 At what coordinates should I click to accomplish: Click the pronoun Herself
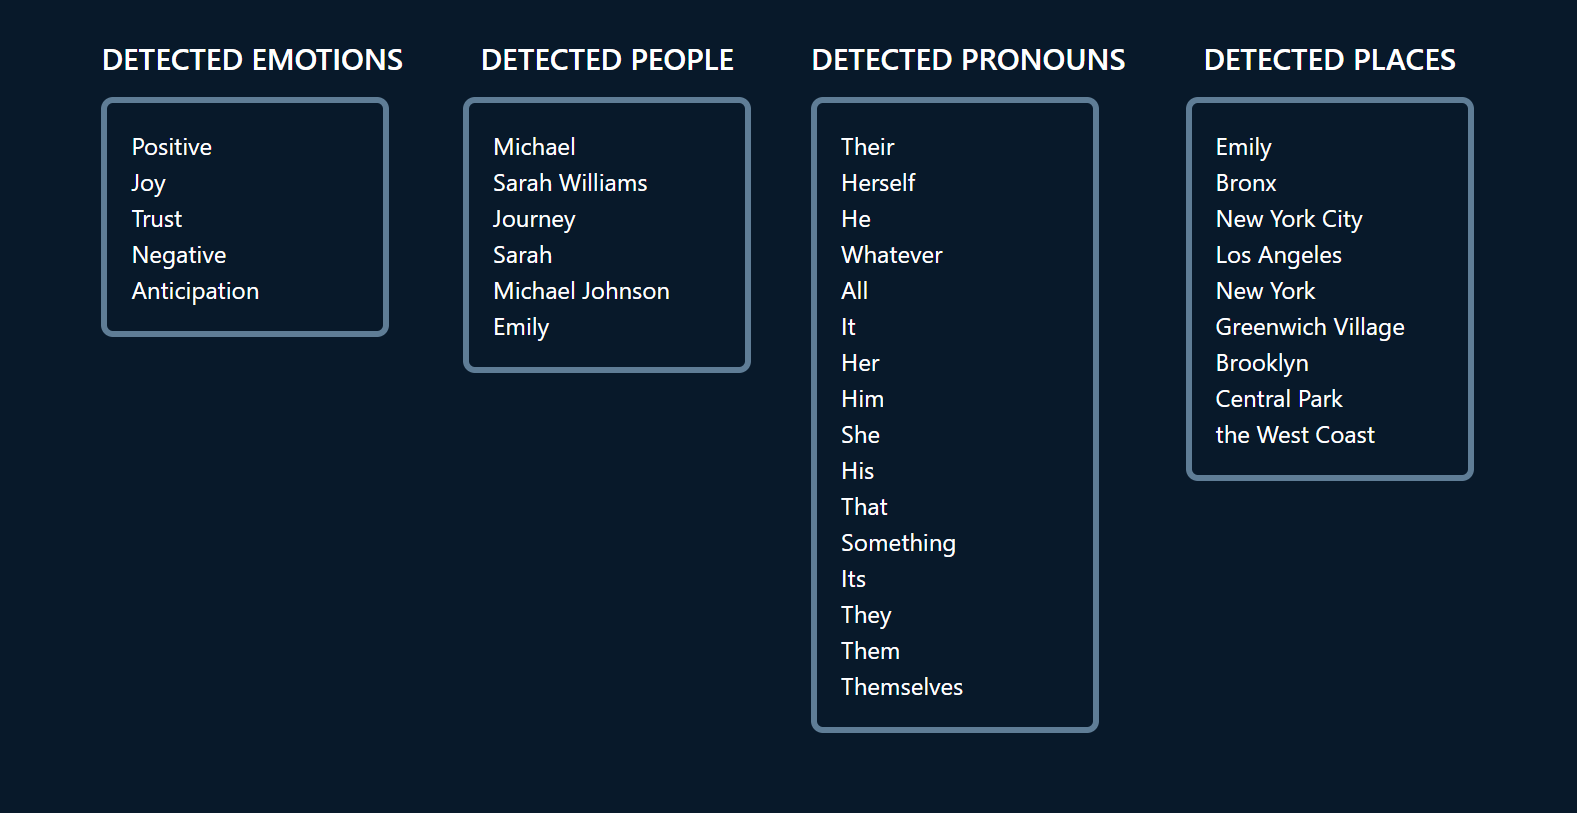(x=878, y=183)
